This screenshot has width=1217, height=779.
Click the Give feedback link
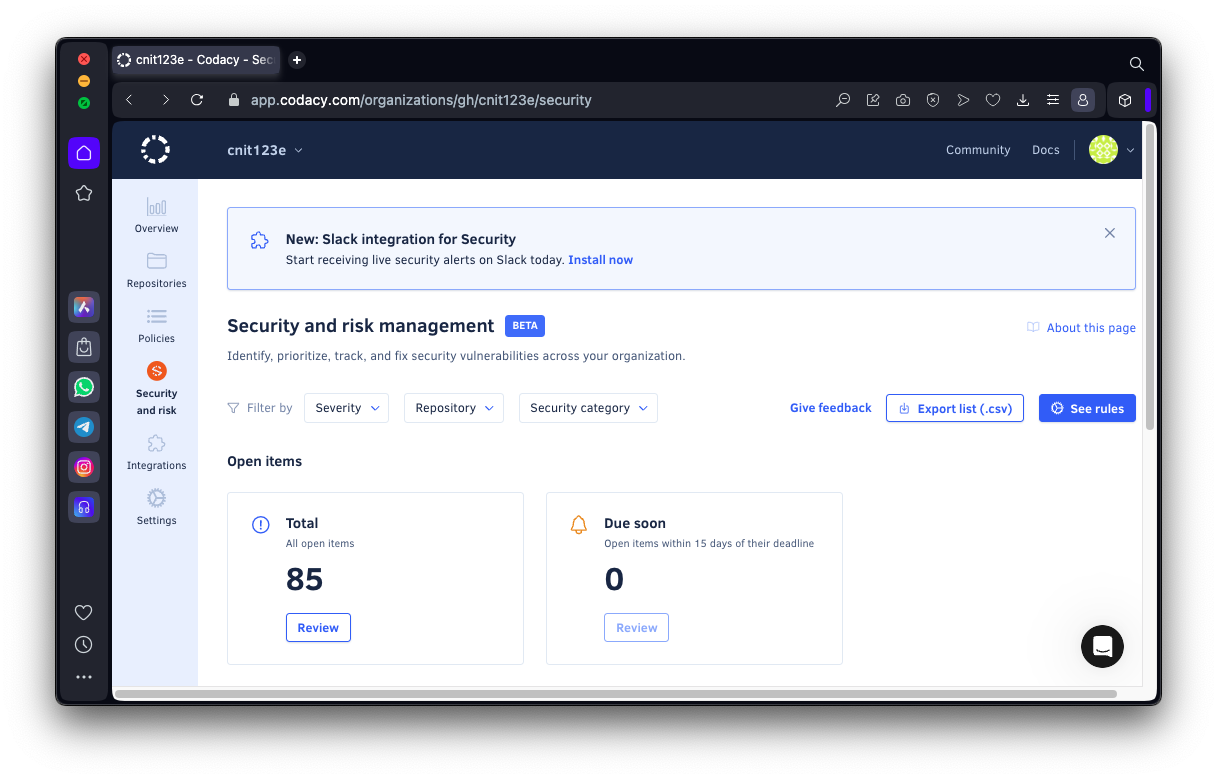[x=831, y=408]
